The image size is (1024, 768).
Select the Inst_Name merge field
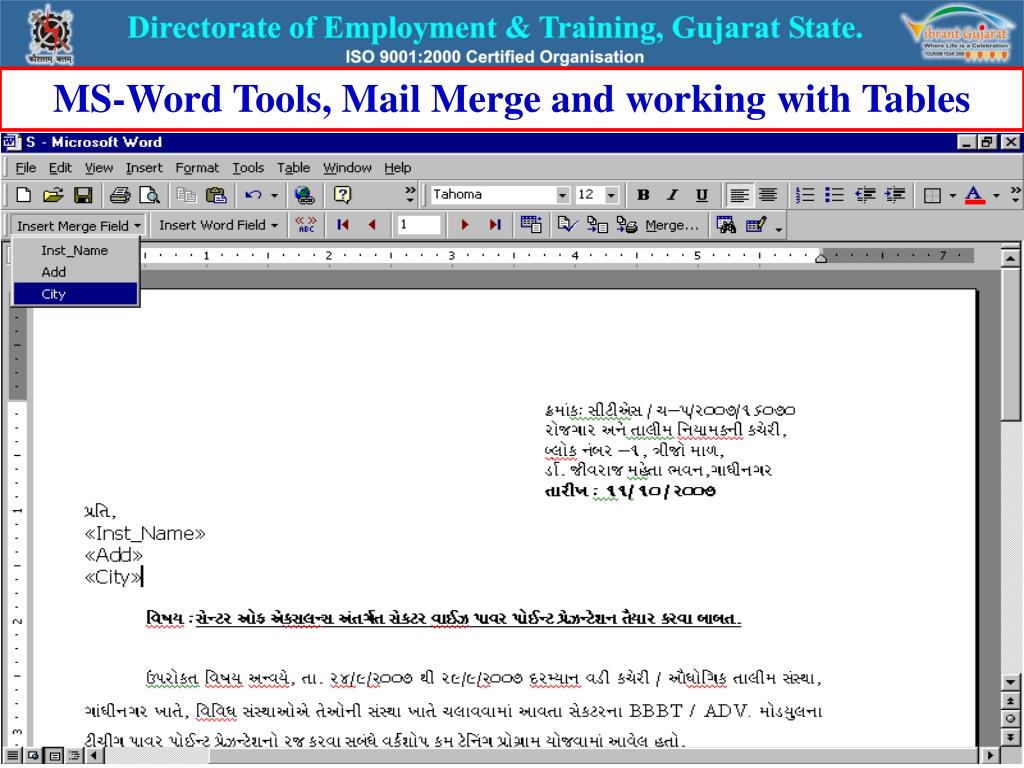point(75,251)
